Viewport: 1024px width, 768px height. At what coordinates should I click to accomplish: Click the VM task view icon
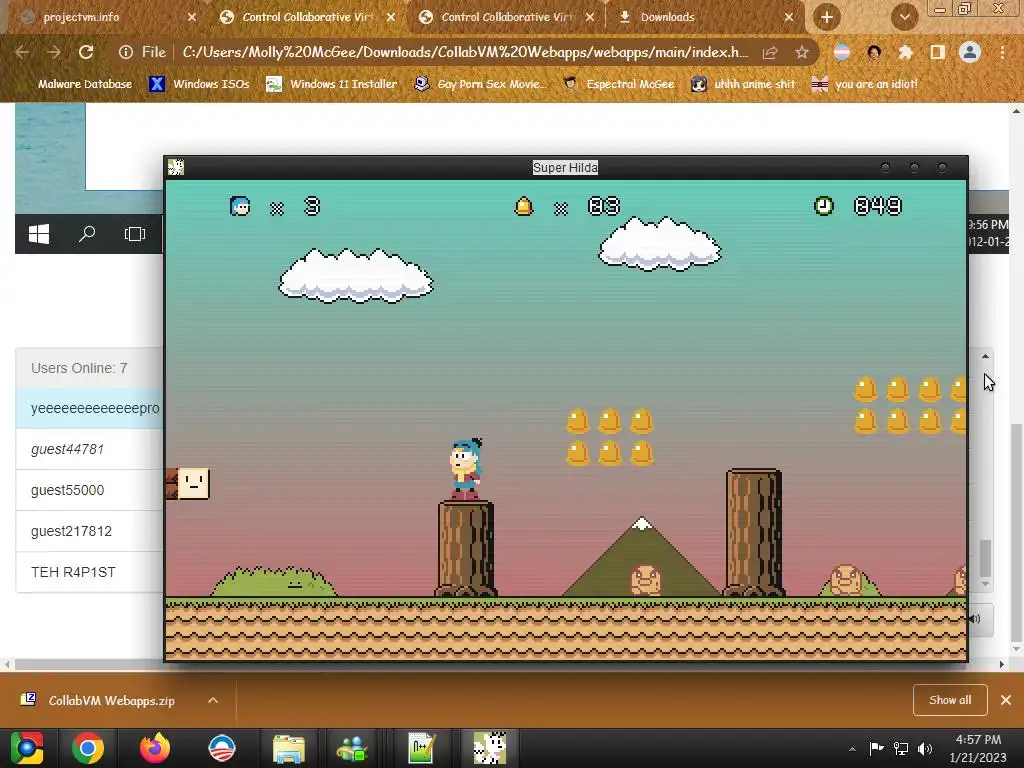pyautogui.click(x=135, y=234)
